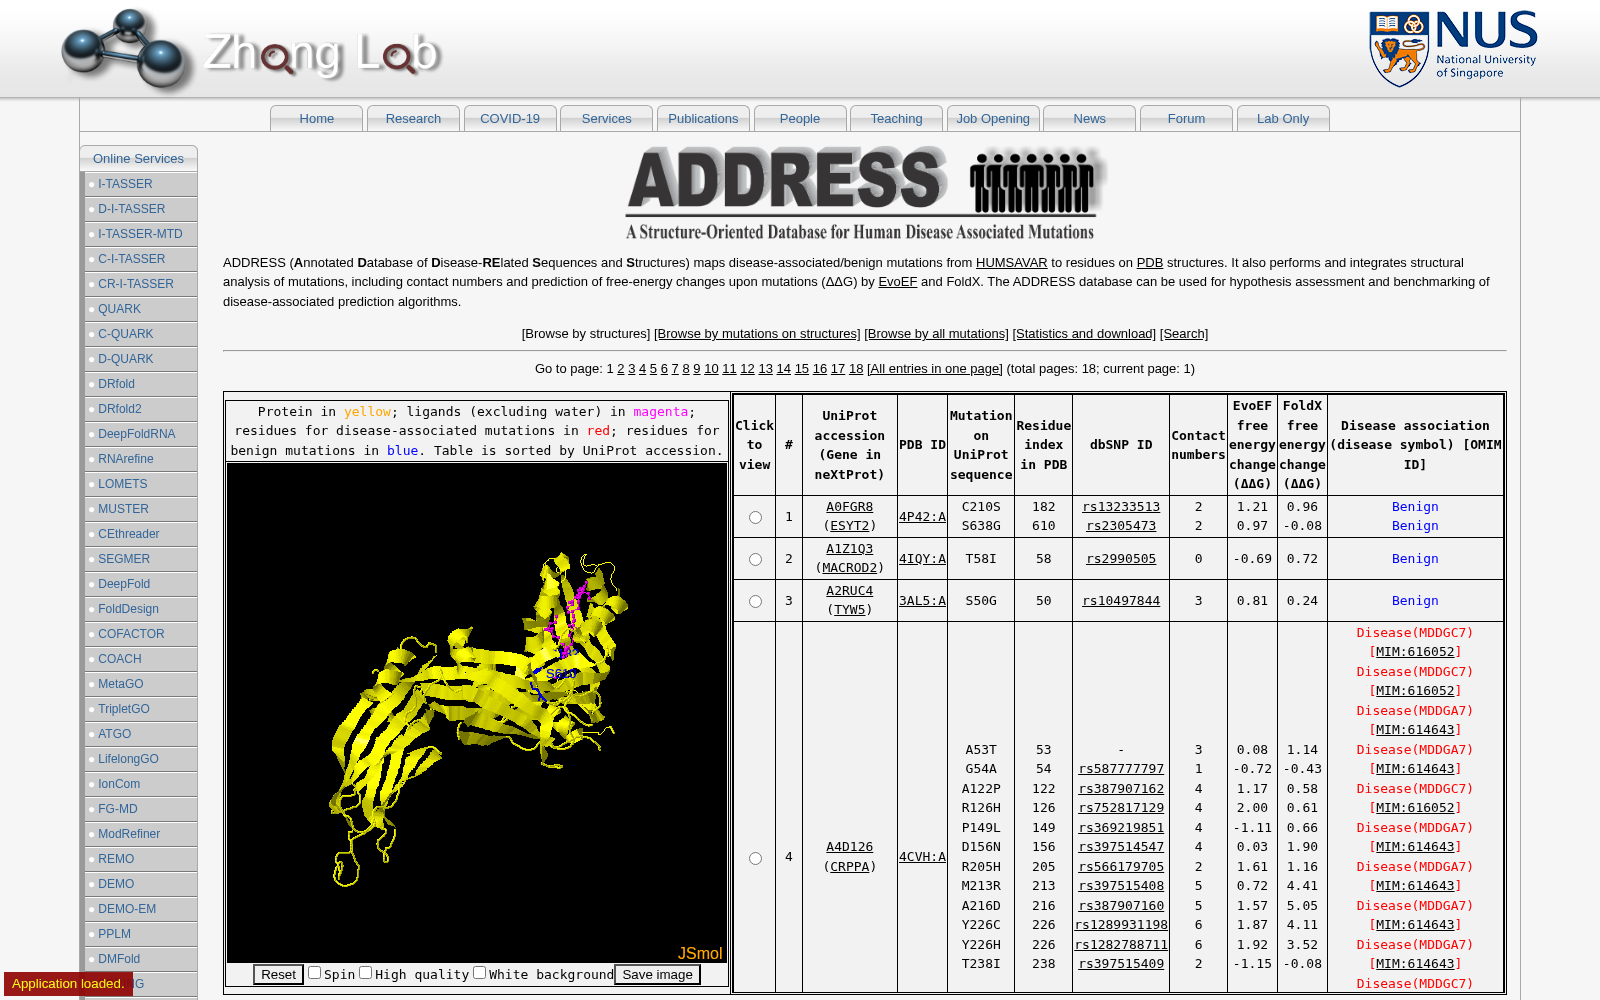
Task: Click the ADDRESS database banner
Action: click(864, 194)
